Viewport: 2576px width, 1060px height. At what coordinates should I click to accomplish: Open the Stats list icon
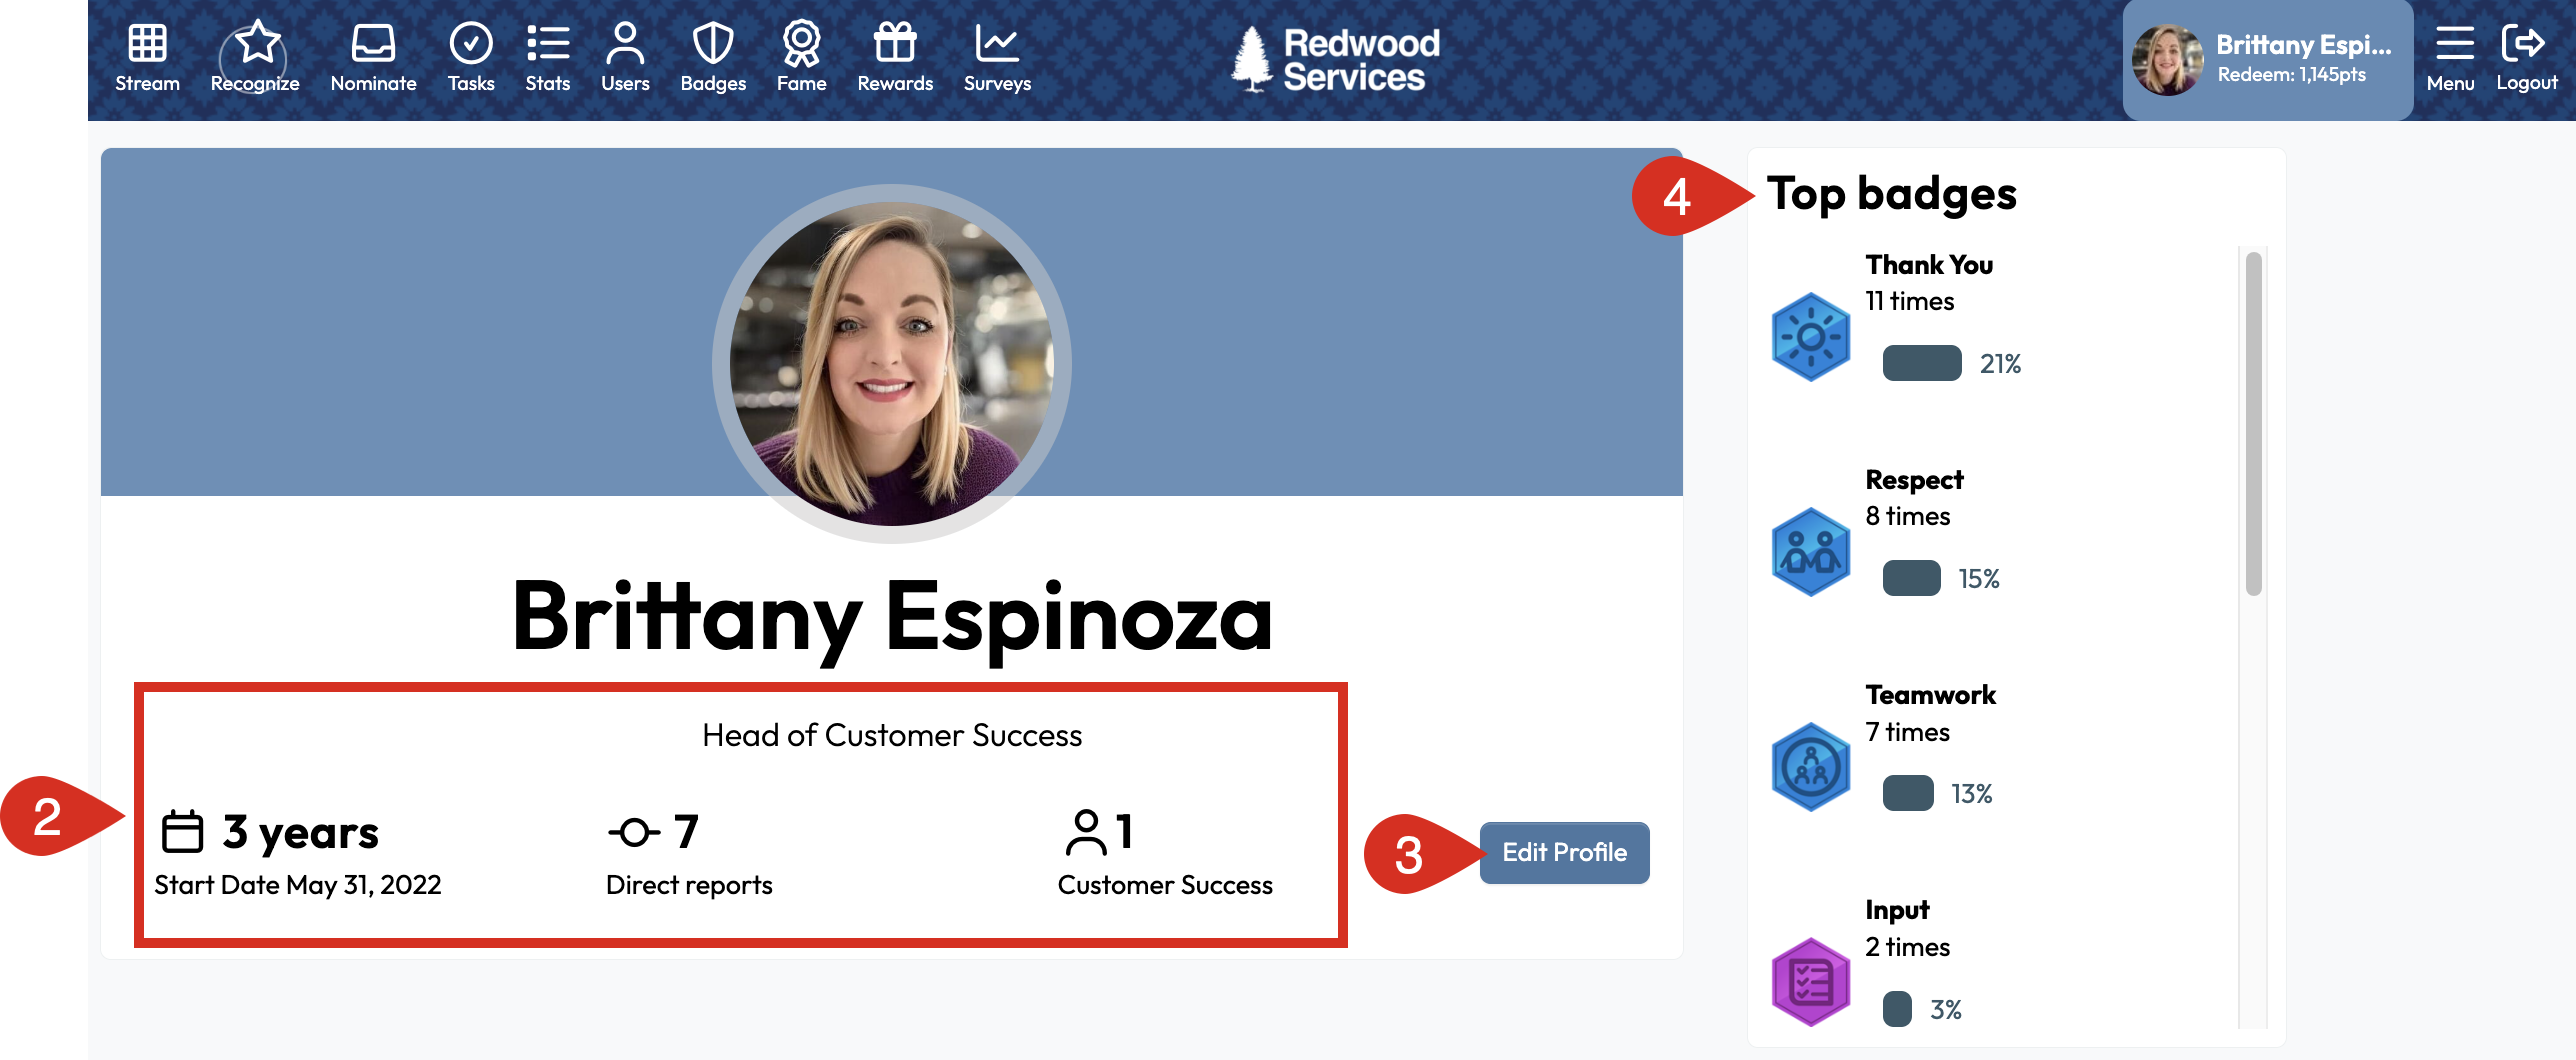point(547,44)
